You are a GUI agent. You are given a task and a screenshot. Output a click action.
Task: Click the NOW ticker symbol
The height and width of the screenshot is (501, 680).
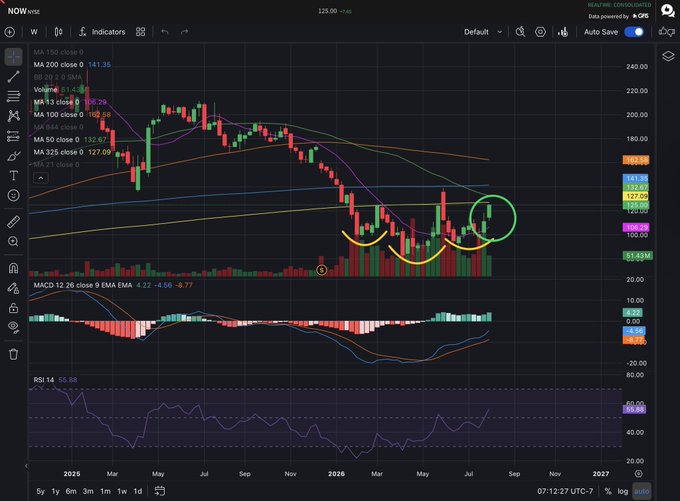[17, 11]
